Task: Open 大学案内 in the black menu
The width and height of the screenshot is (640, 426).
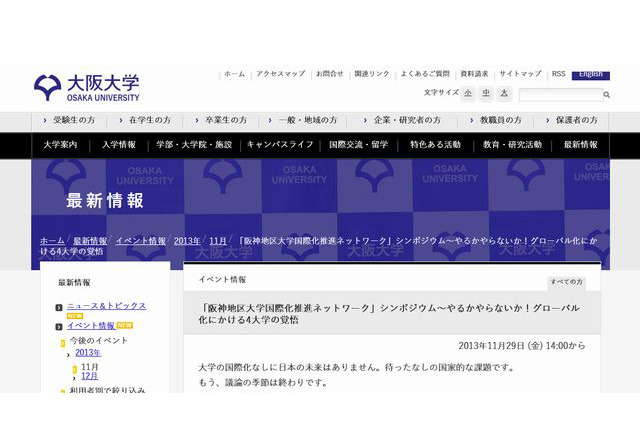Action: pos(60,145)
